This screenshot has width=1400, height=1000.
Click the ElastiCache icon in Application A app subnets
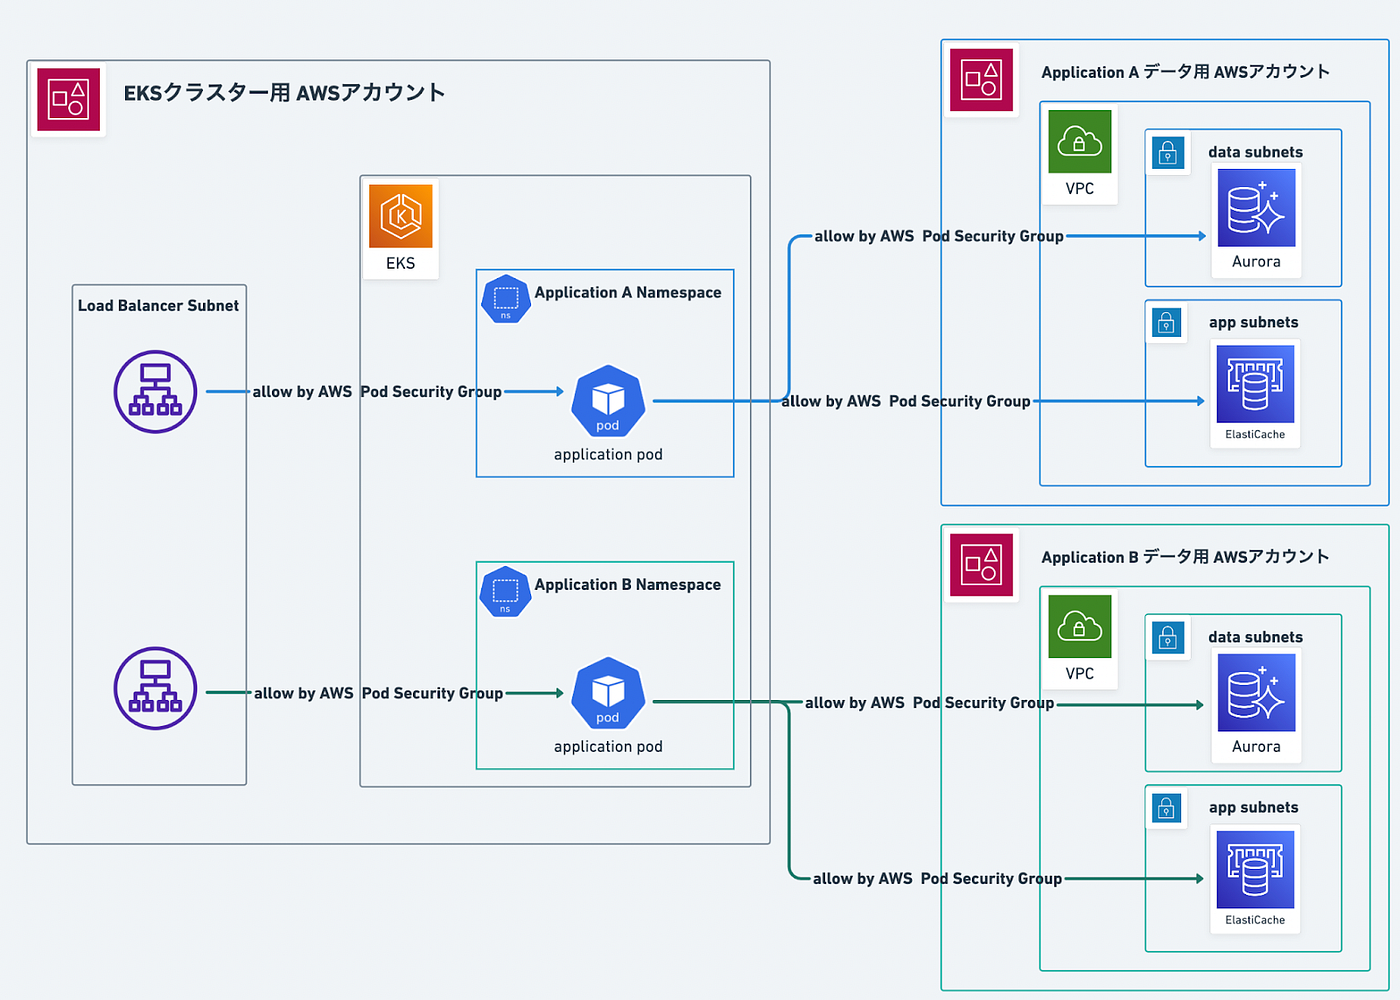pyautogui.click(x=1255, y=390)
